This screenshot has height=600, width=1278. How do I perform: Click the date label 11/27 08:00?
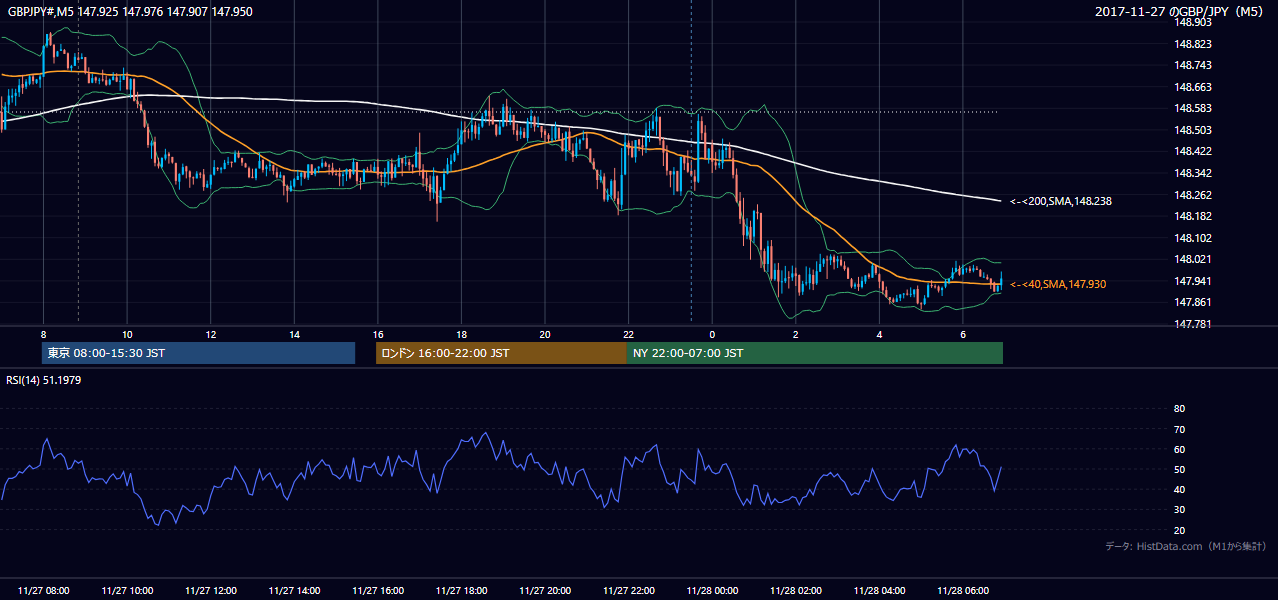(44, 591)
